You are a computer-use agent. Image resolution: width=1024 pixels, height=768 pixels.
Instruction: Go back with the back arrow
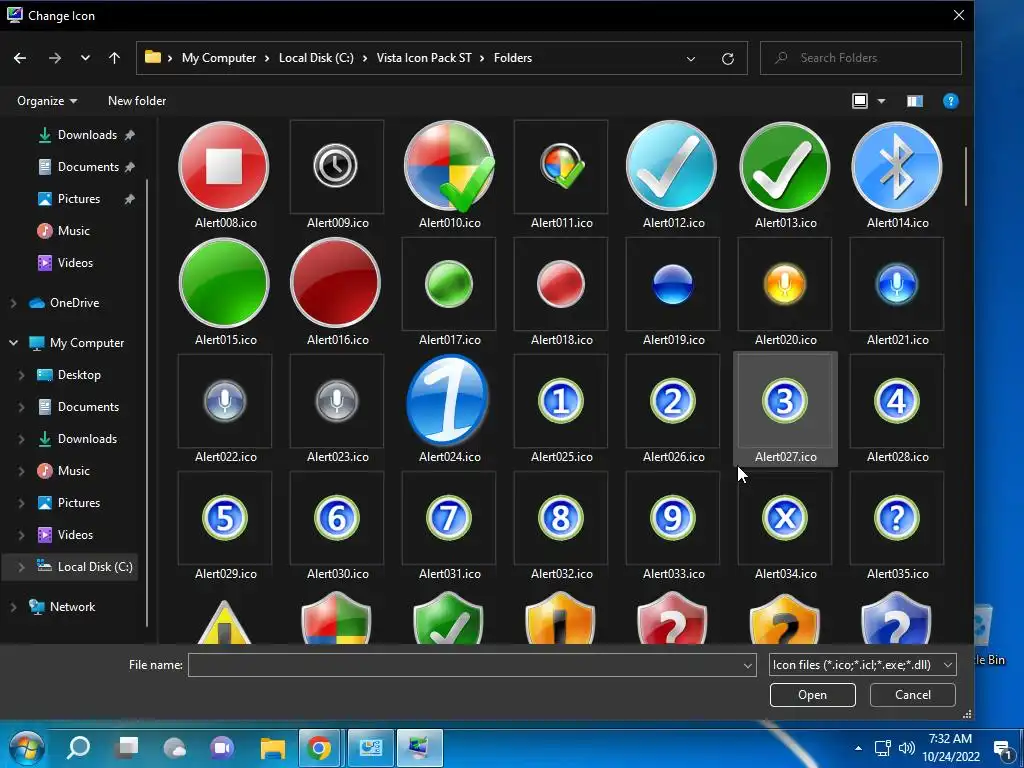coord(20,58)
